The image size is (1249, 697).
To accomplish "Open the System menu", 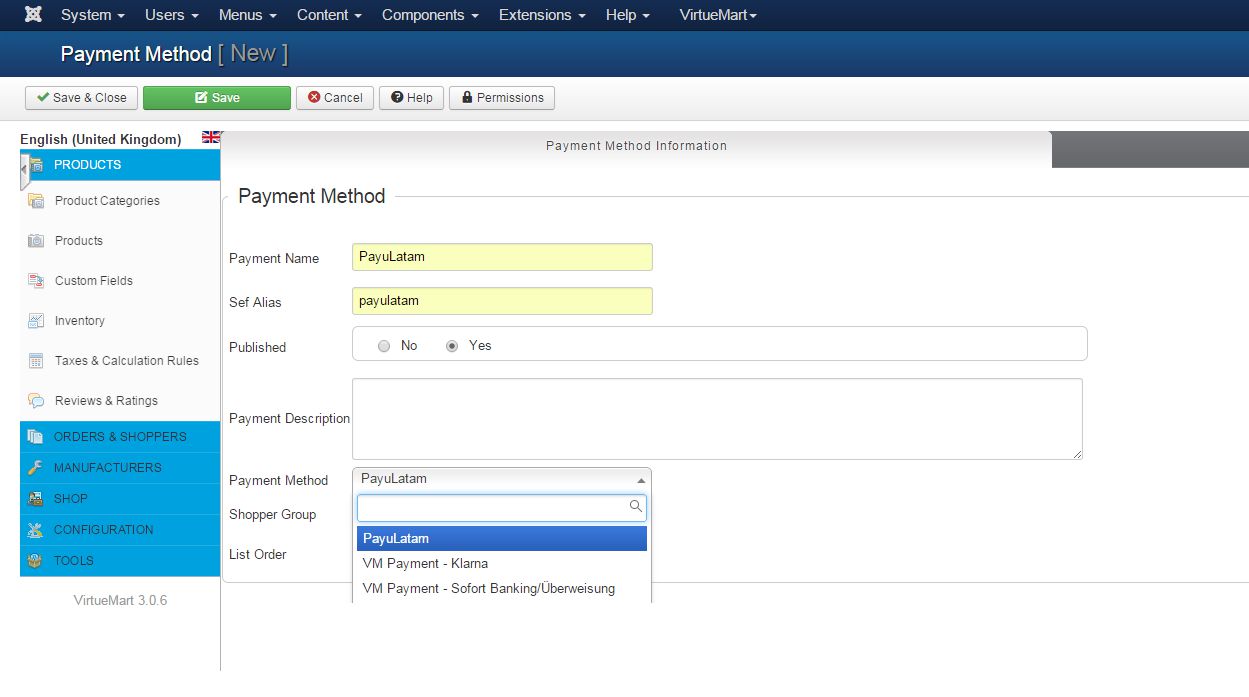I will click(93, 15).
